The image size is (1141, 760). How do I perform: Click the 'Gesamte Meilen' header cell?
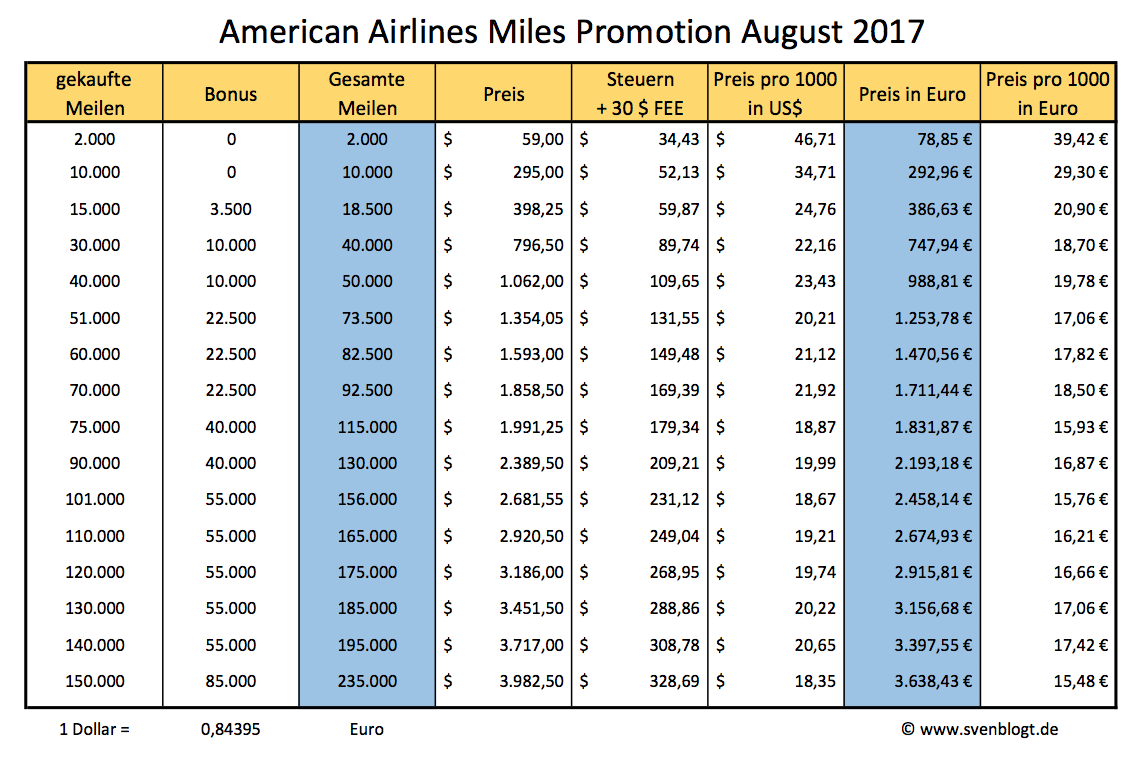[x=367, y=93]
